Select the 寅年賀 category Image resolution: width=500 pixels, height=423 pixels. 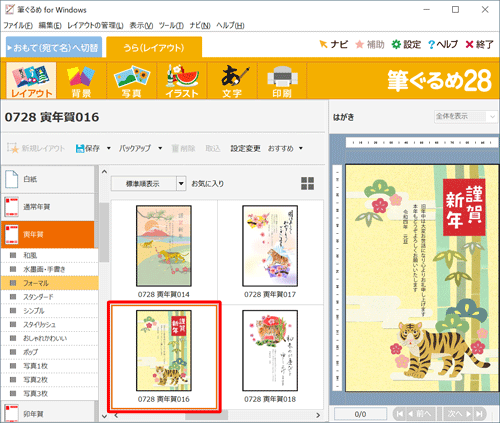point(48,234)
